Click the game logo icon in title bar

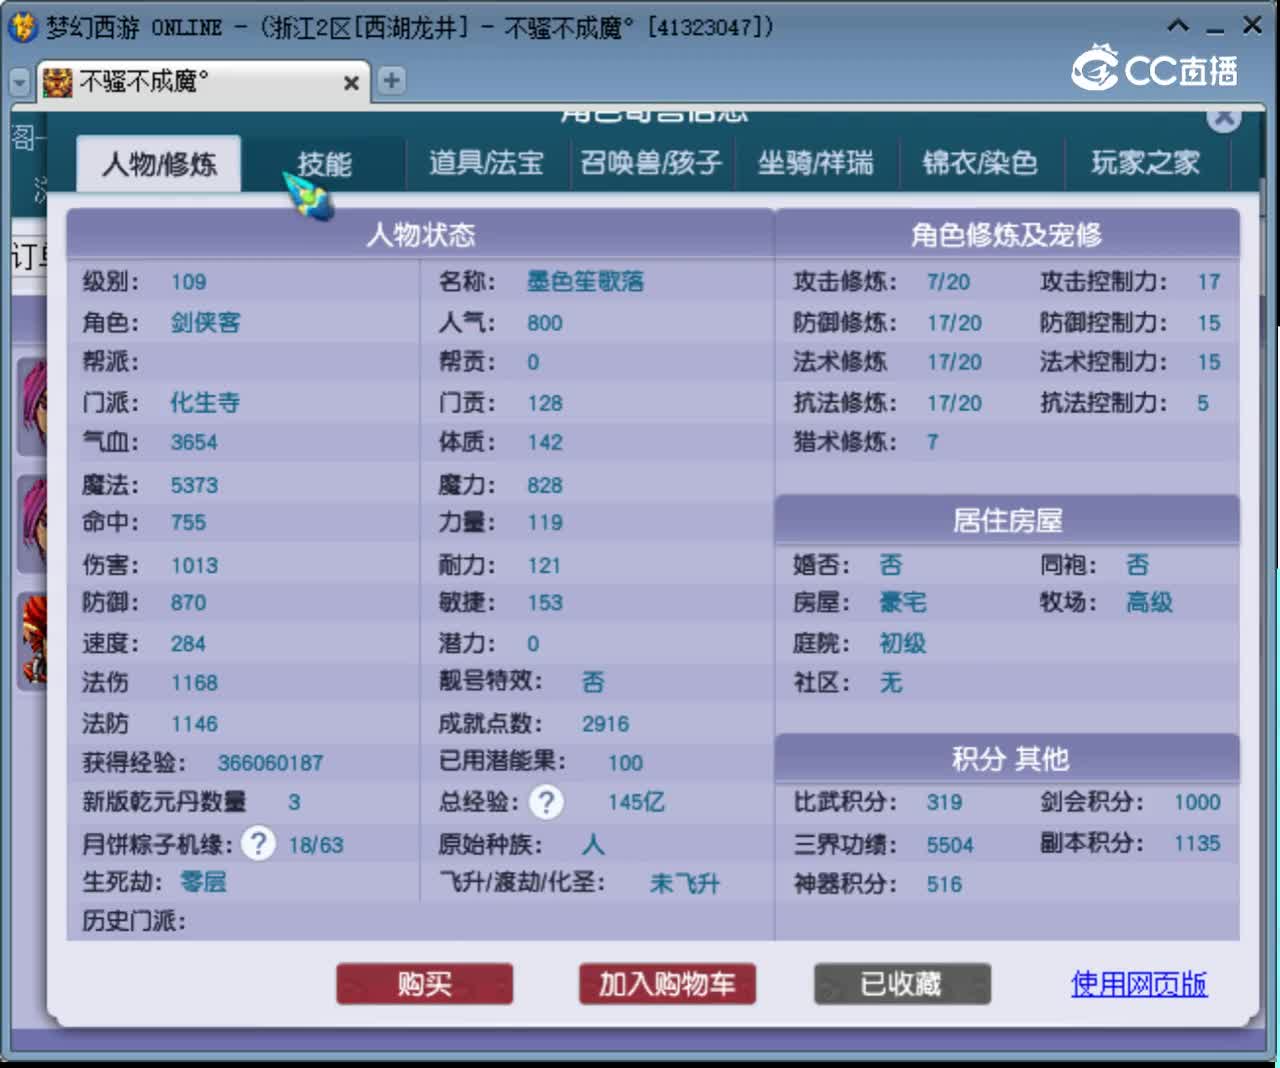click(x=22, y=27)
